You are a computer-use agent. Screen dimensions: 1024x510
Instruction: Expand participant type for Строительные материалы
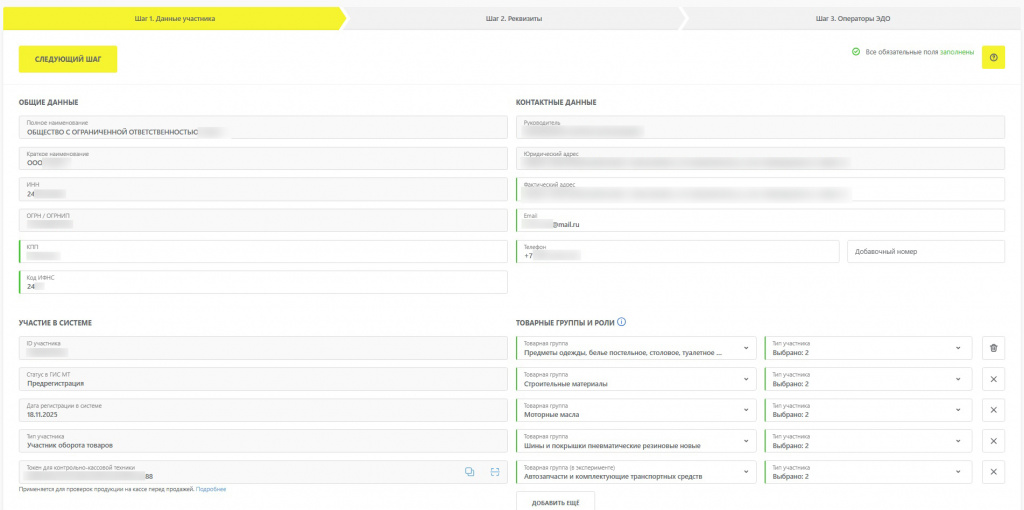[869, 379]
